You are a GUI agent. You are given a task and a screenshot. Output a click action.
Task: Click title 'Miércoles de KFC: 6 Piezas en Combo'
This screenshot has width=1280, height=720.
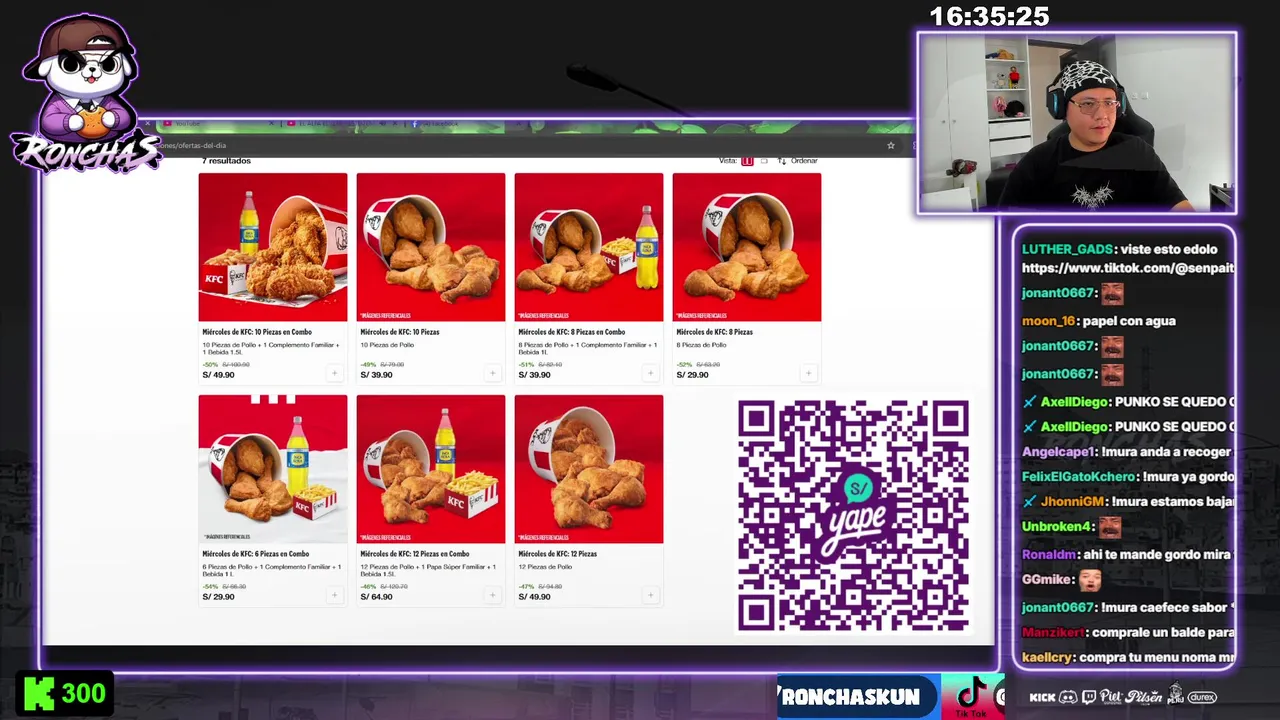(x=256, y=554)
